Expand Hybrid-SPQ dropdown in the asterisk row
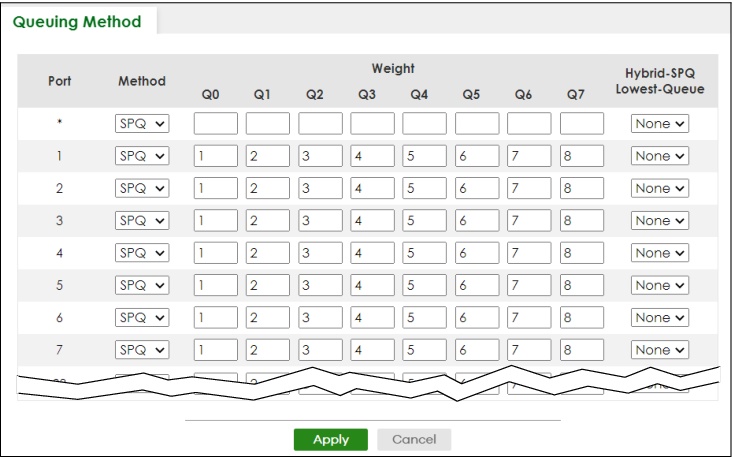 point(660,124)
